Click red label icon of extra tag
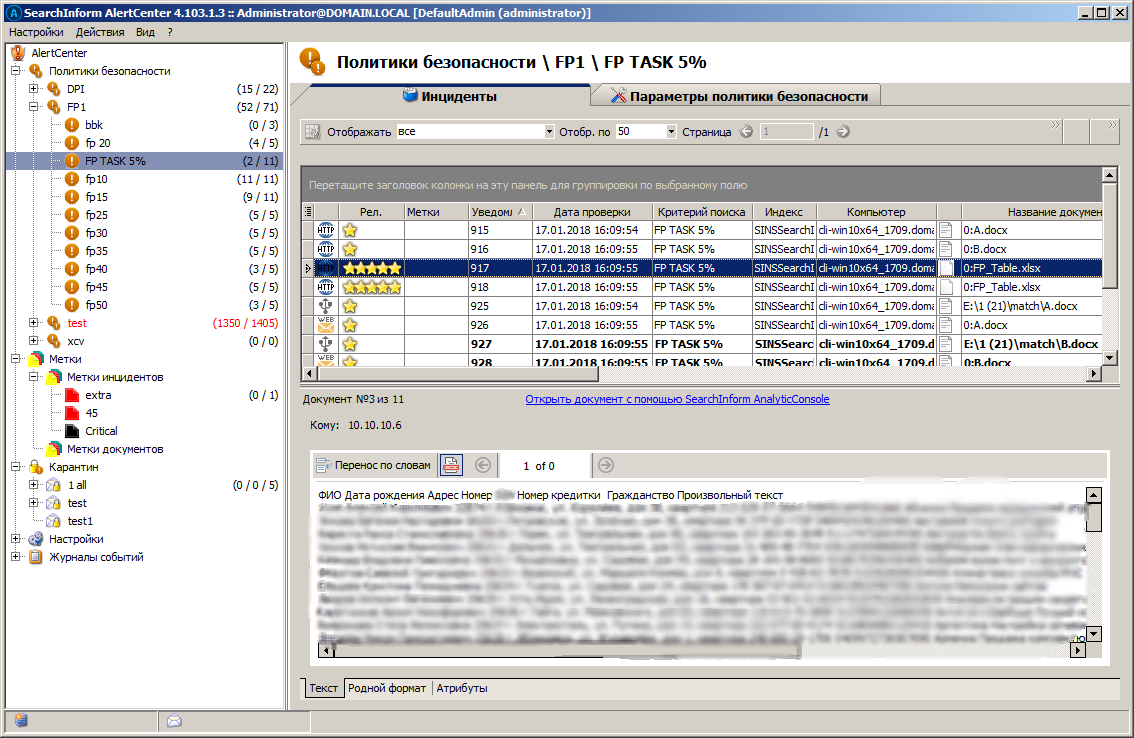Viewport: 1134px width, 738px height. 72,395
